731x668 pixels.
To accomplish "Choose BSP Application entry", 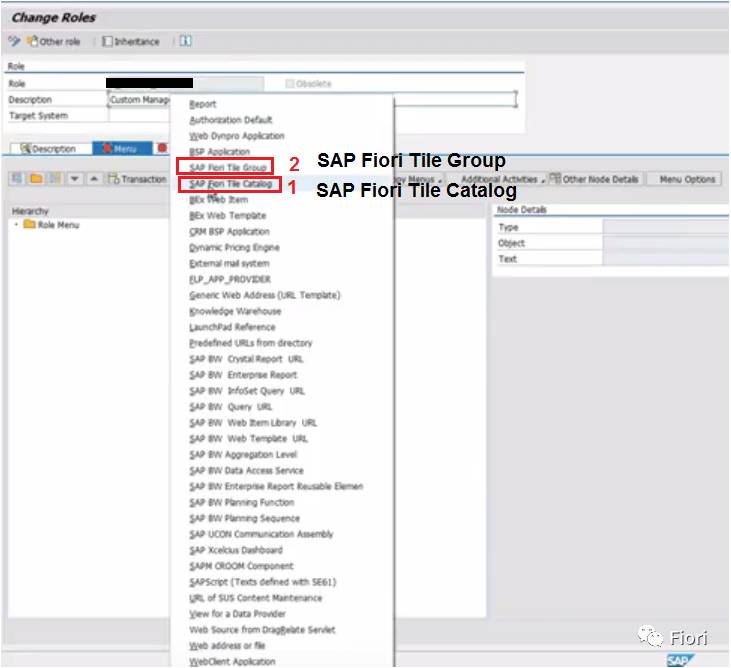I will pos(219,152).
